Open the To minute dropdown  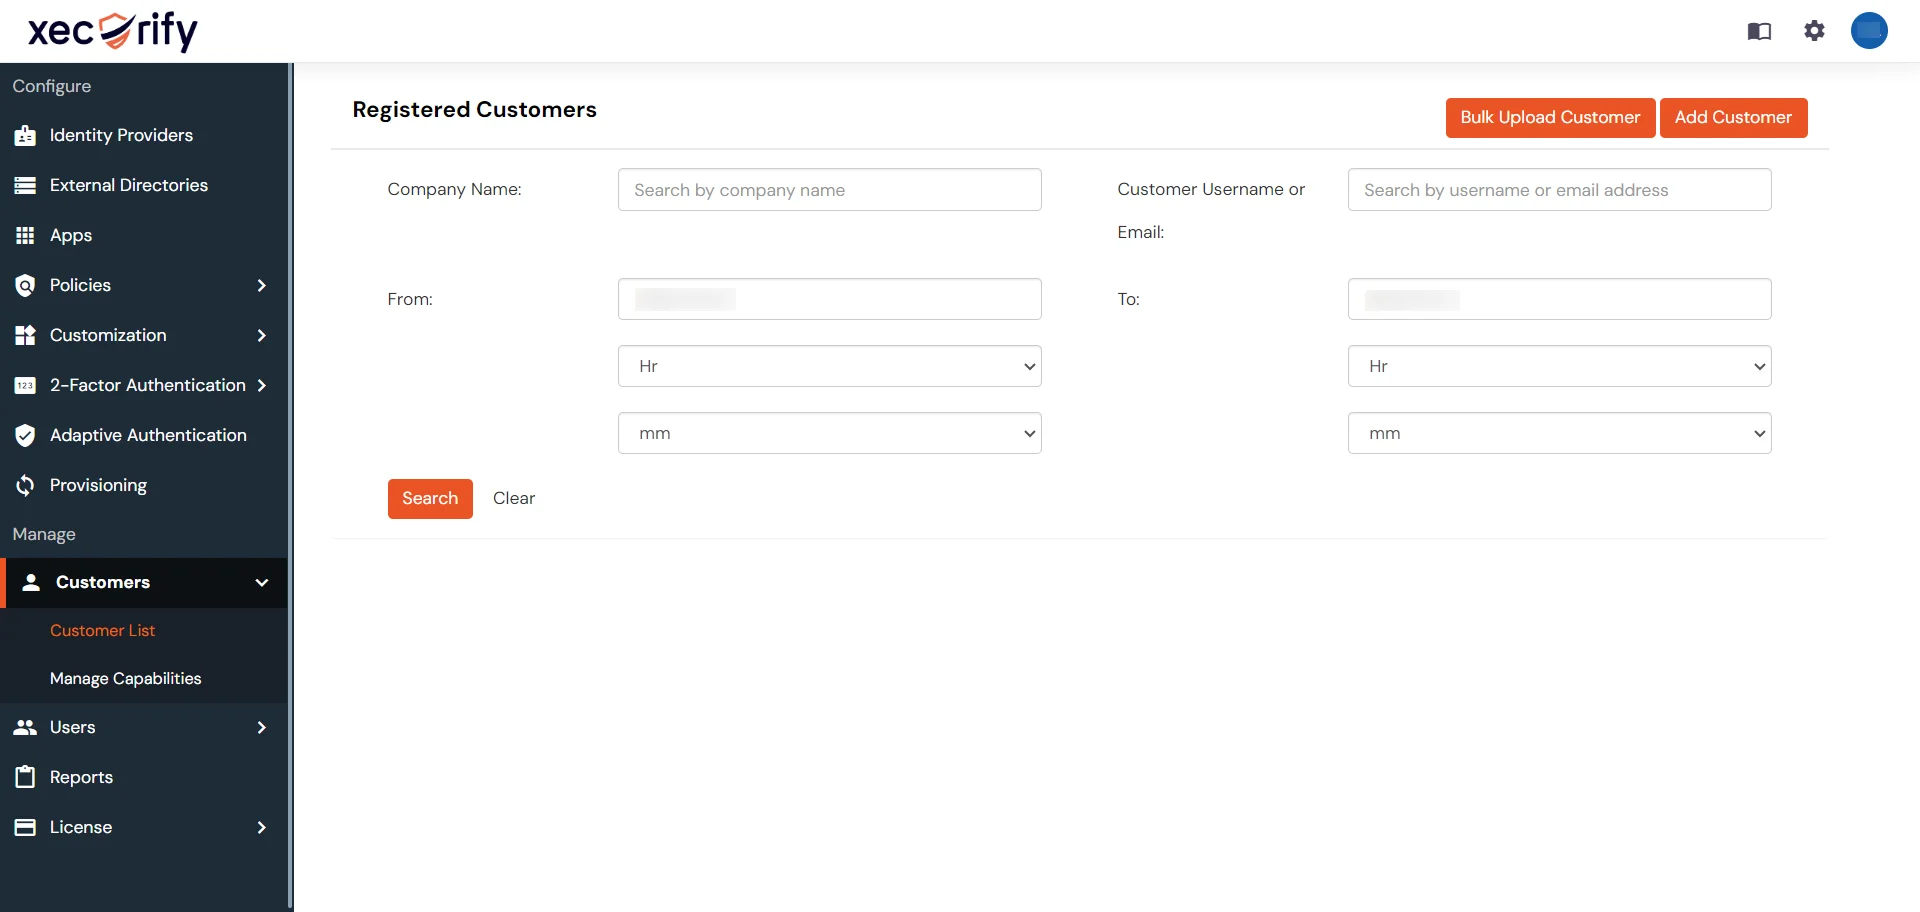click(1559, 433)
